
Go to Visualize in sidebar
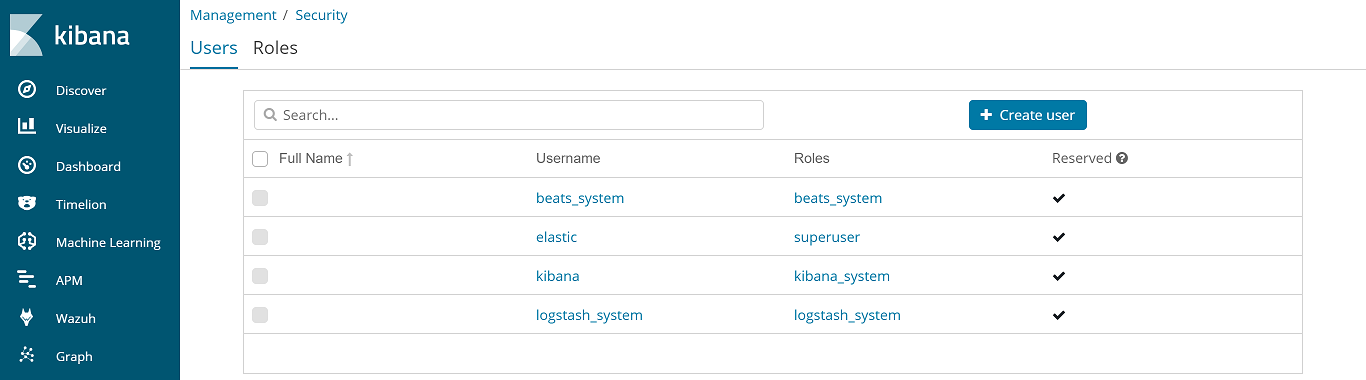(81, 128)
